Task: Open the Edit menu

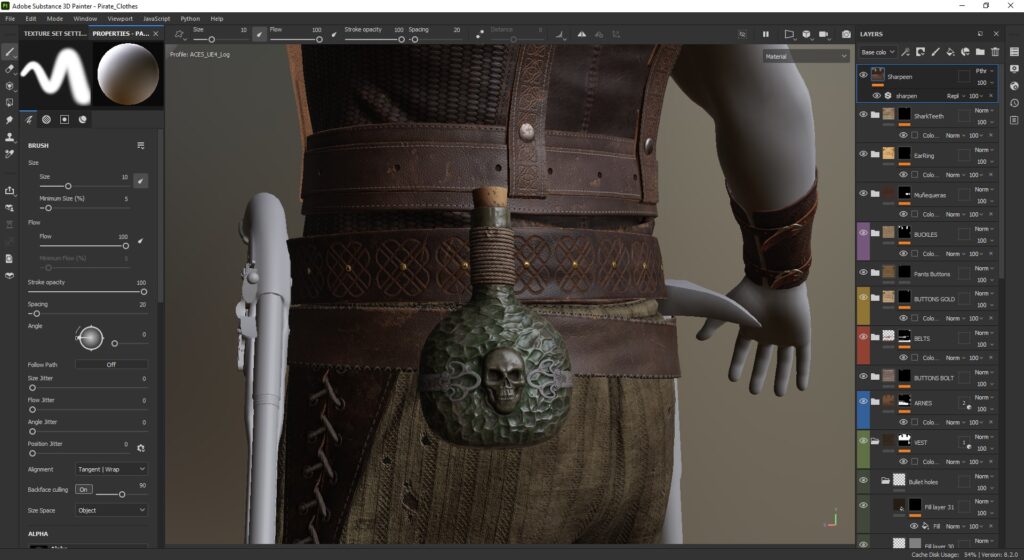Action: click(x=31, y=19)
